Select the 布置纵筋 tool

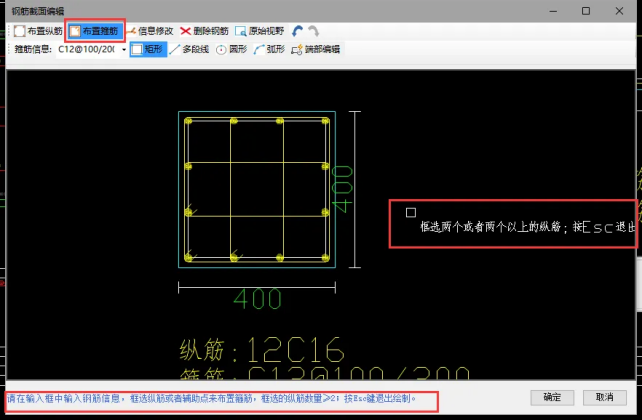pos(35,31)
